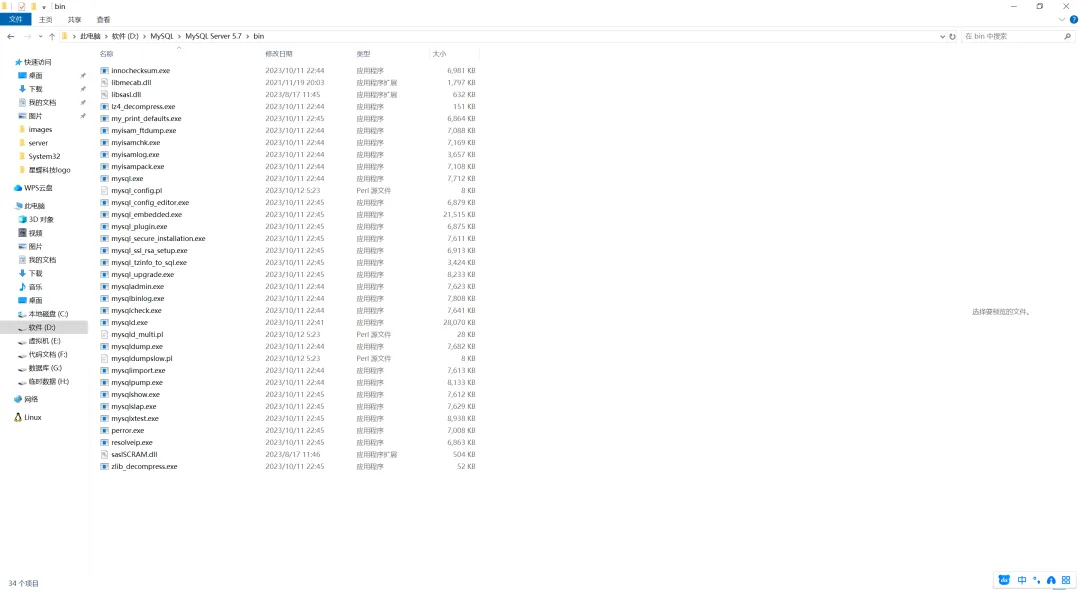1080x590 pixels.
Task: Open the quick access toolbar dropdown
Action: (44, 7)
